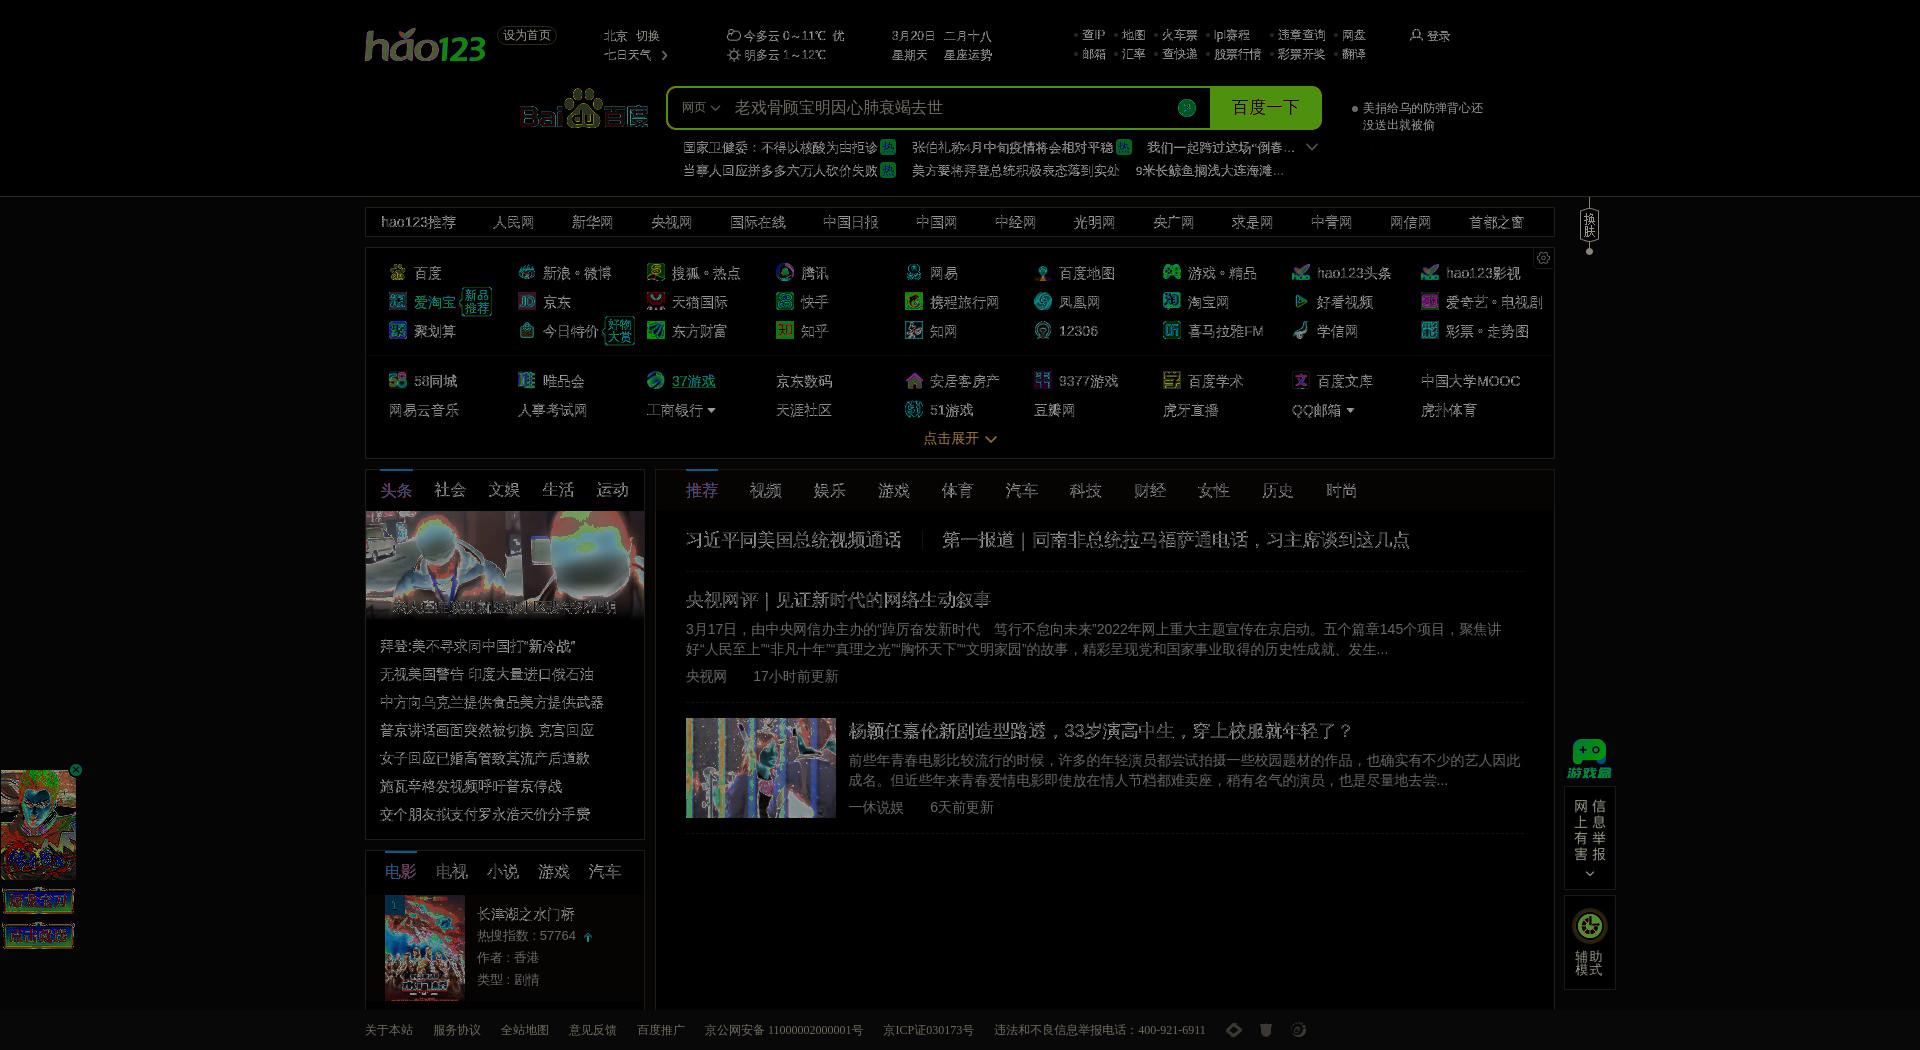Image resolution: width=1920 pixels, height=1050 pixels.
Task: Click the 切换 city link
Action: pos(647,35)
